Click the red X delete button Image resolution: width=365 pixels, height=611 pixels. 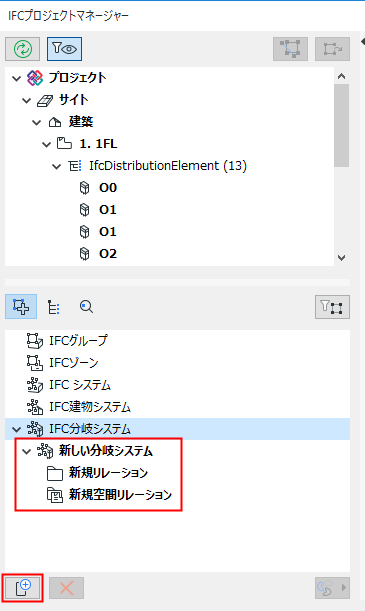[67, 588]
